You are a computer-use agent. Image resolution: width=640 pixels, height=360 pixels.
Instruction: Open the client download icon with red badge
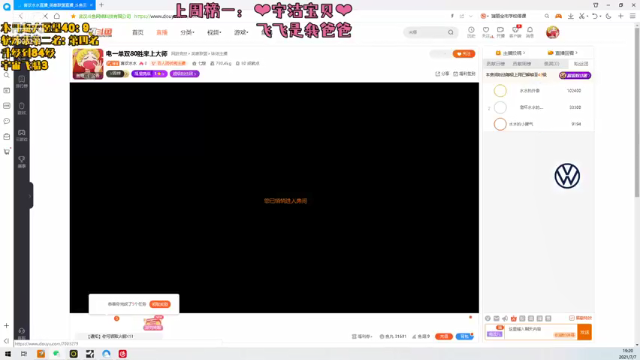pos(516,31)
